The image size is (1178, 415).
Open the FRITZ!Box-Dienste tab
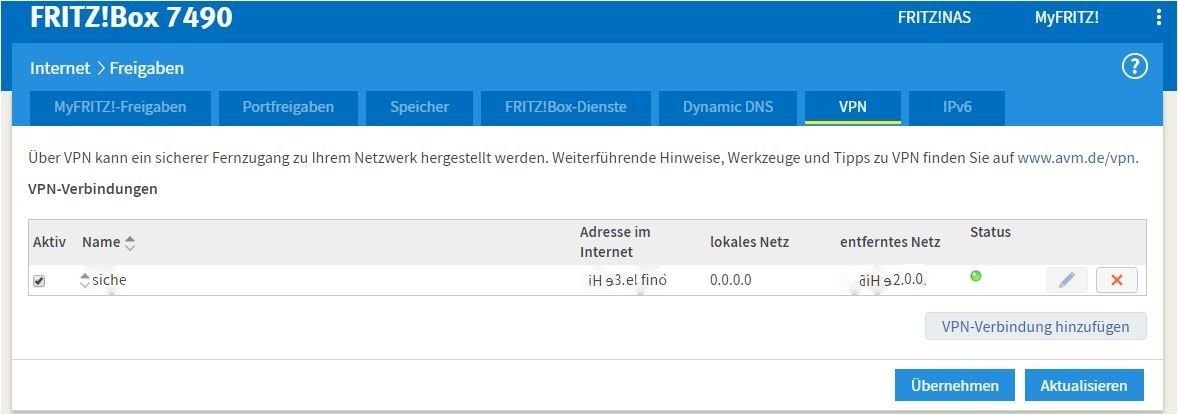(566, 108)
